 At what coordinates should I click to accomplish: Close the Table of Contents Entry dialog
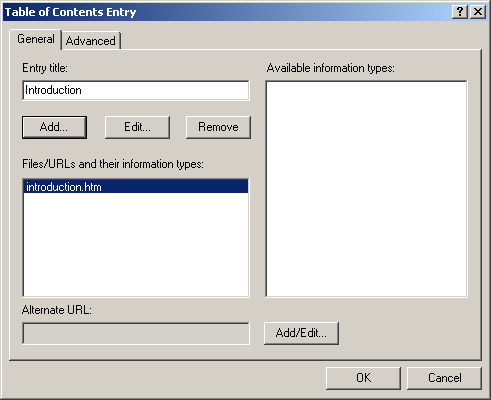(x=478, y=12)
